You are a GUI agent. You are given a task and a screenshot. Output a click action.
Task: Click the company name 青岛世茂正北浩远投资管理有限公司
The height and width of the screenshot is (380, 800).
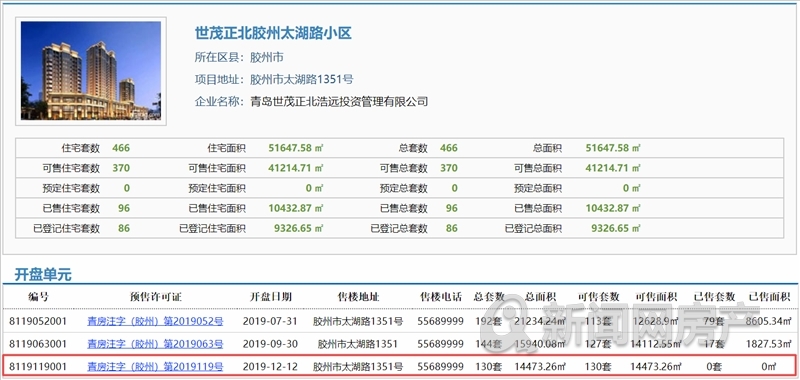tap(339, 102)
